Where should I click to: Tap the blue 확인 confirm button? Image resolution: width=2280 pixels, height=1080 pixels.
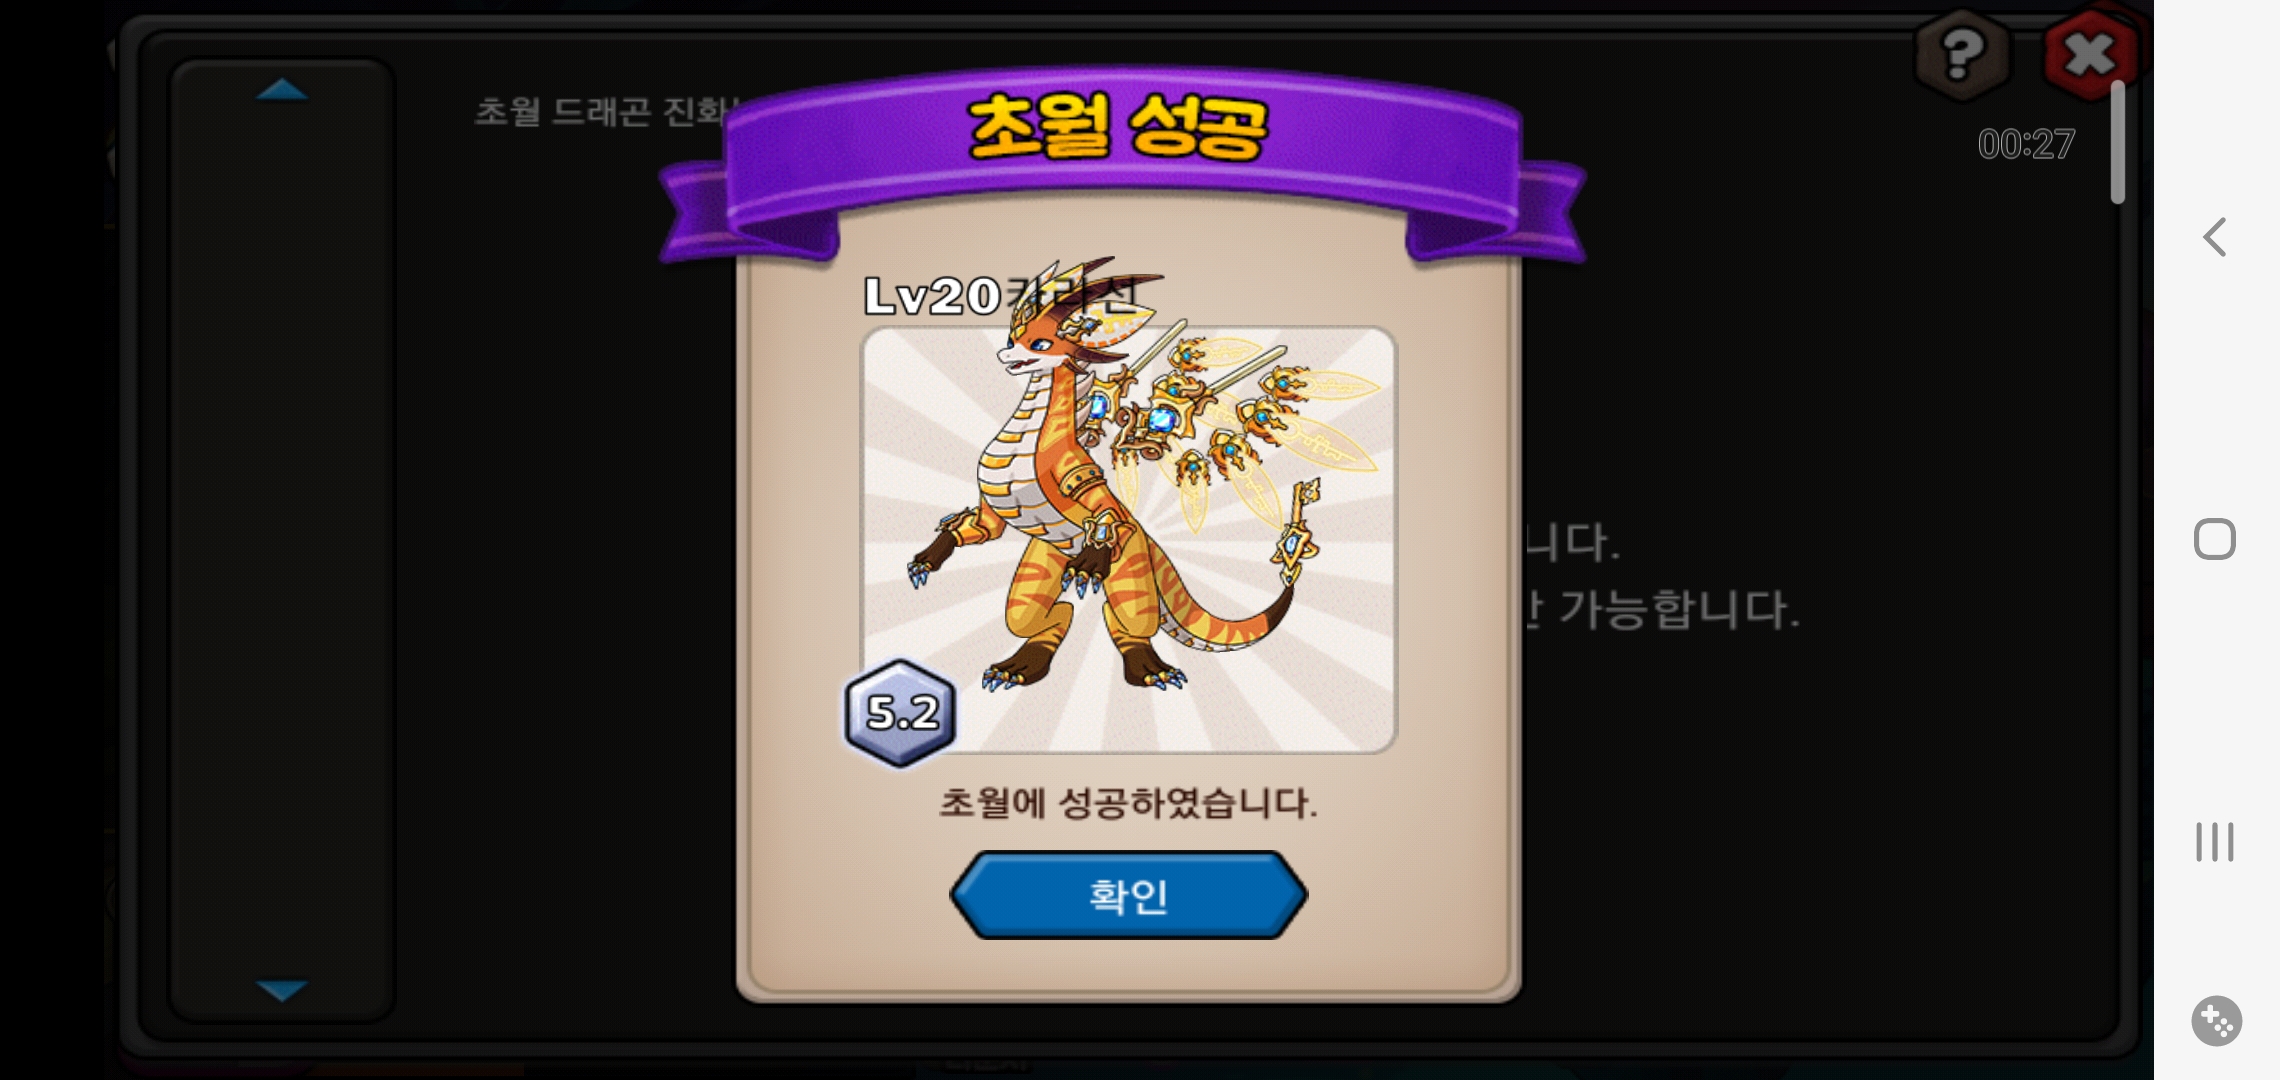[1128, 895]
